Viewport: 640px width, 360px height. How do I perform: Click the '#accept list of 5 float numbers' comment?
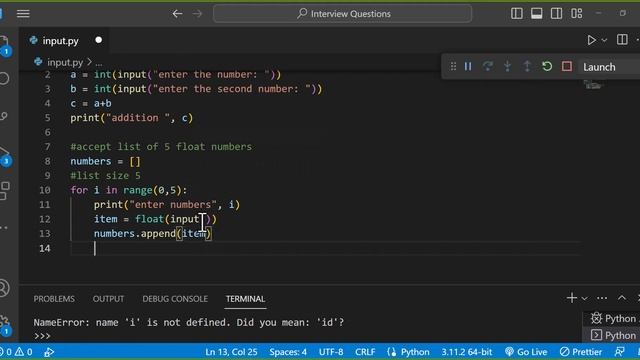[x=161, y=147]
